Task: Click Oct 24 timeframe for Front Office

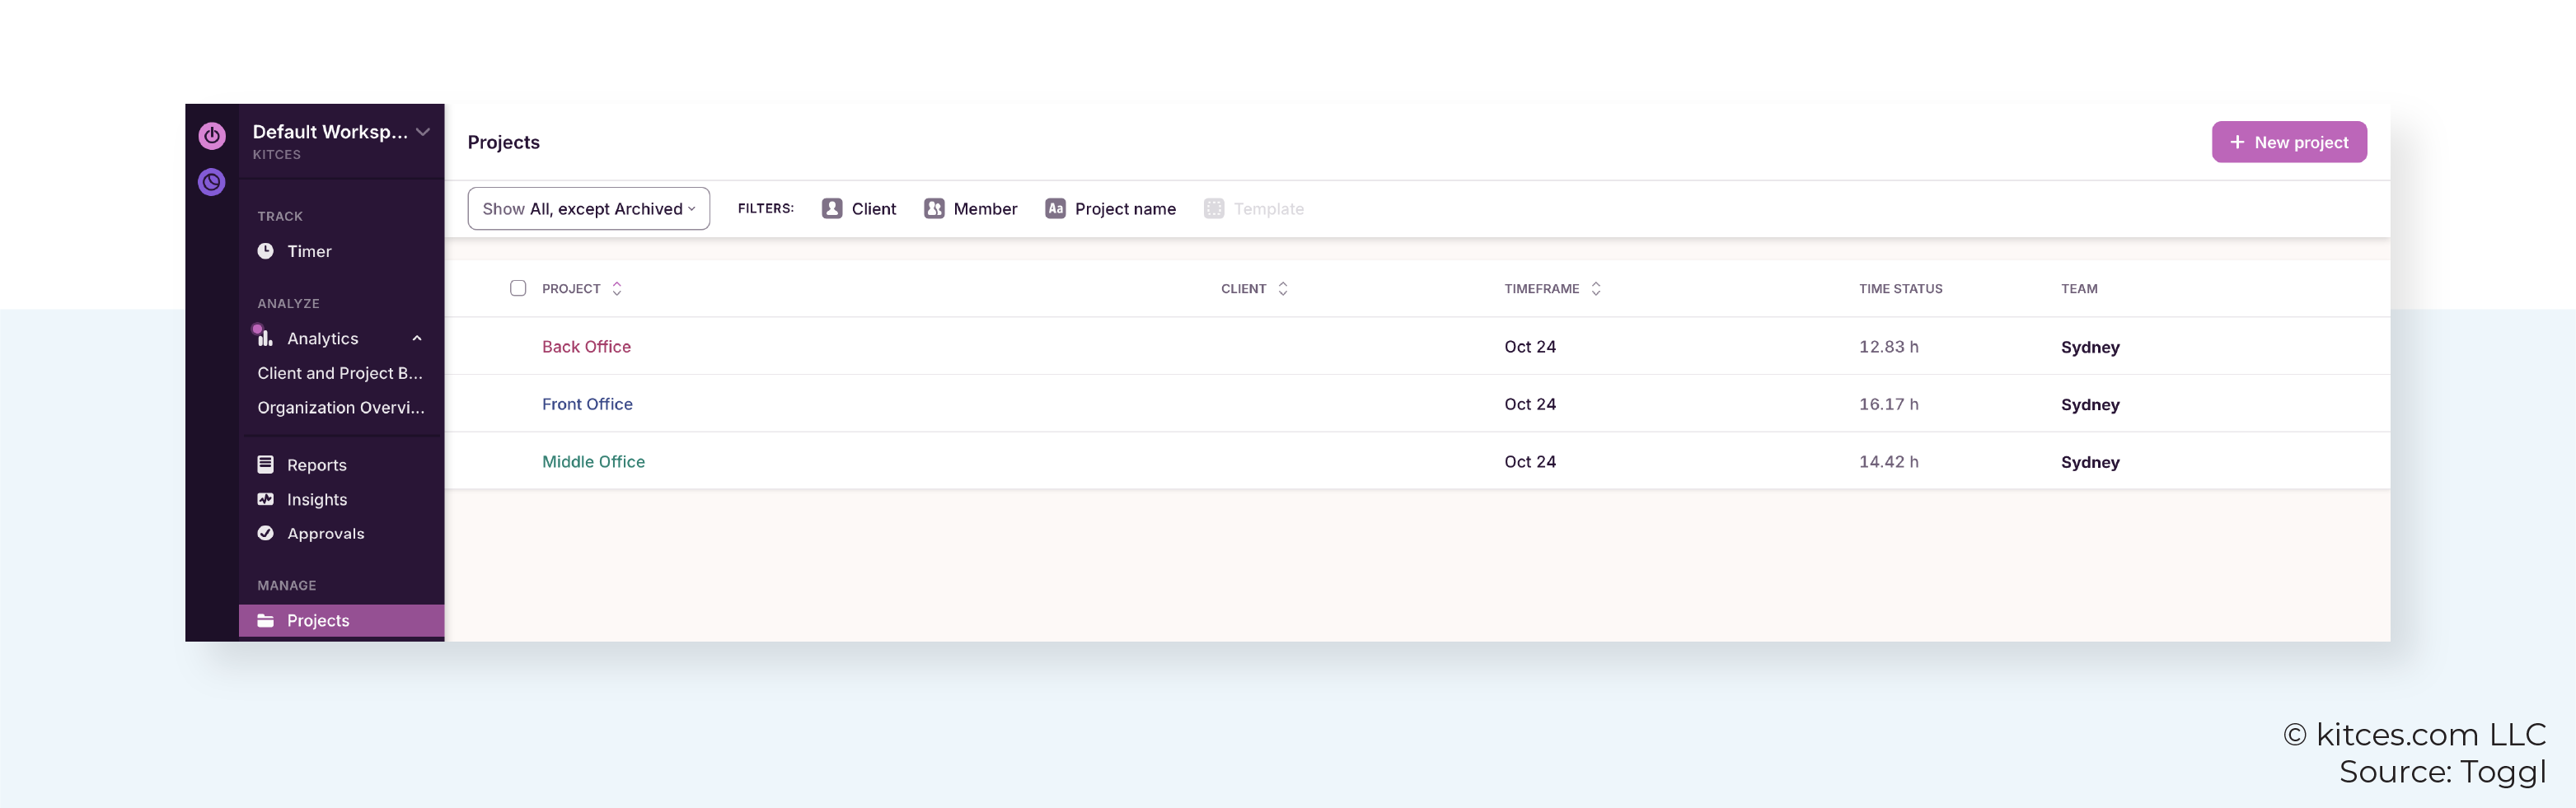Action: [x=1530, y=404]
